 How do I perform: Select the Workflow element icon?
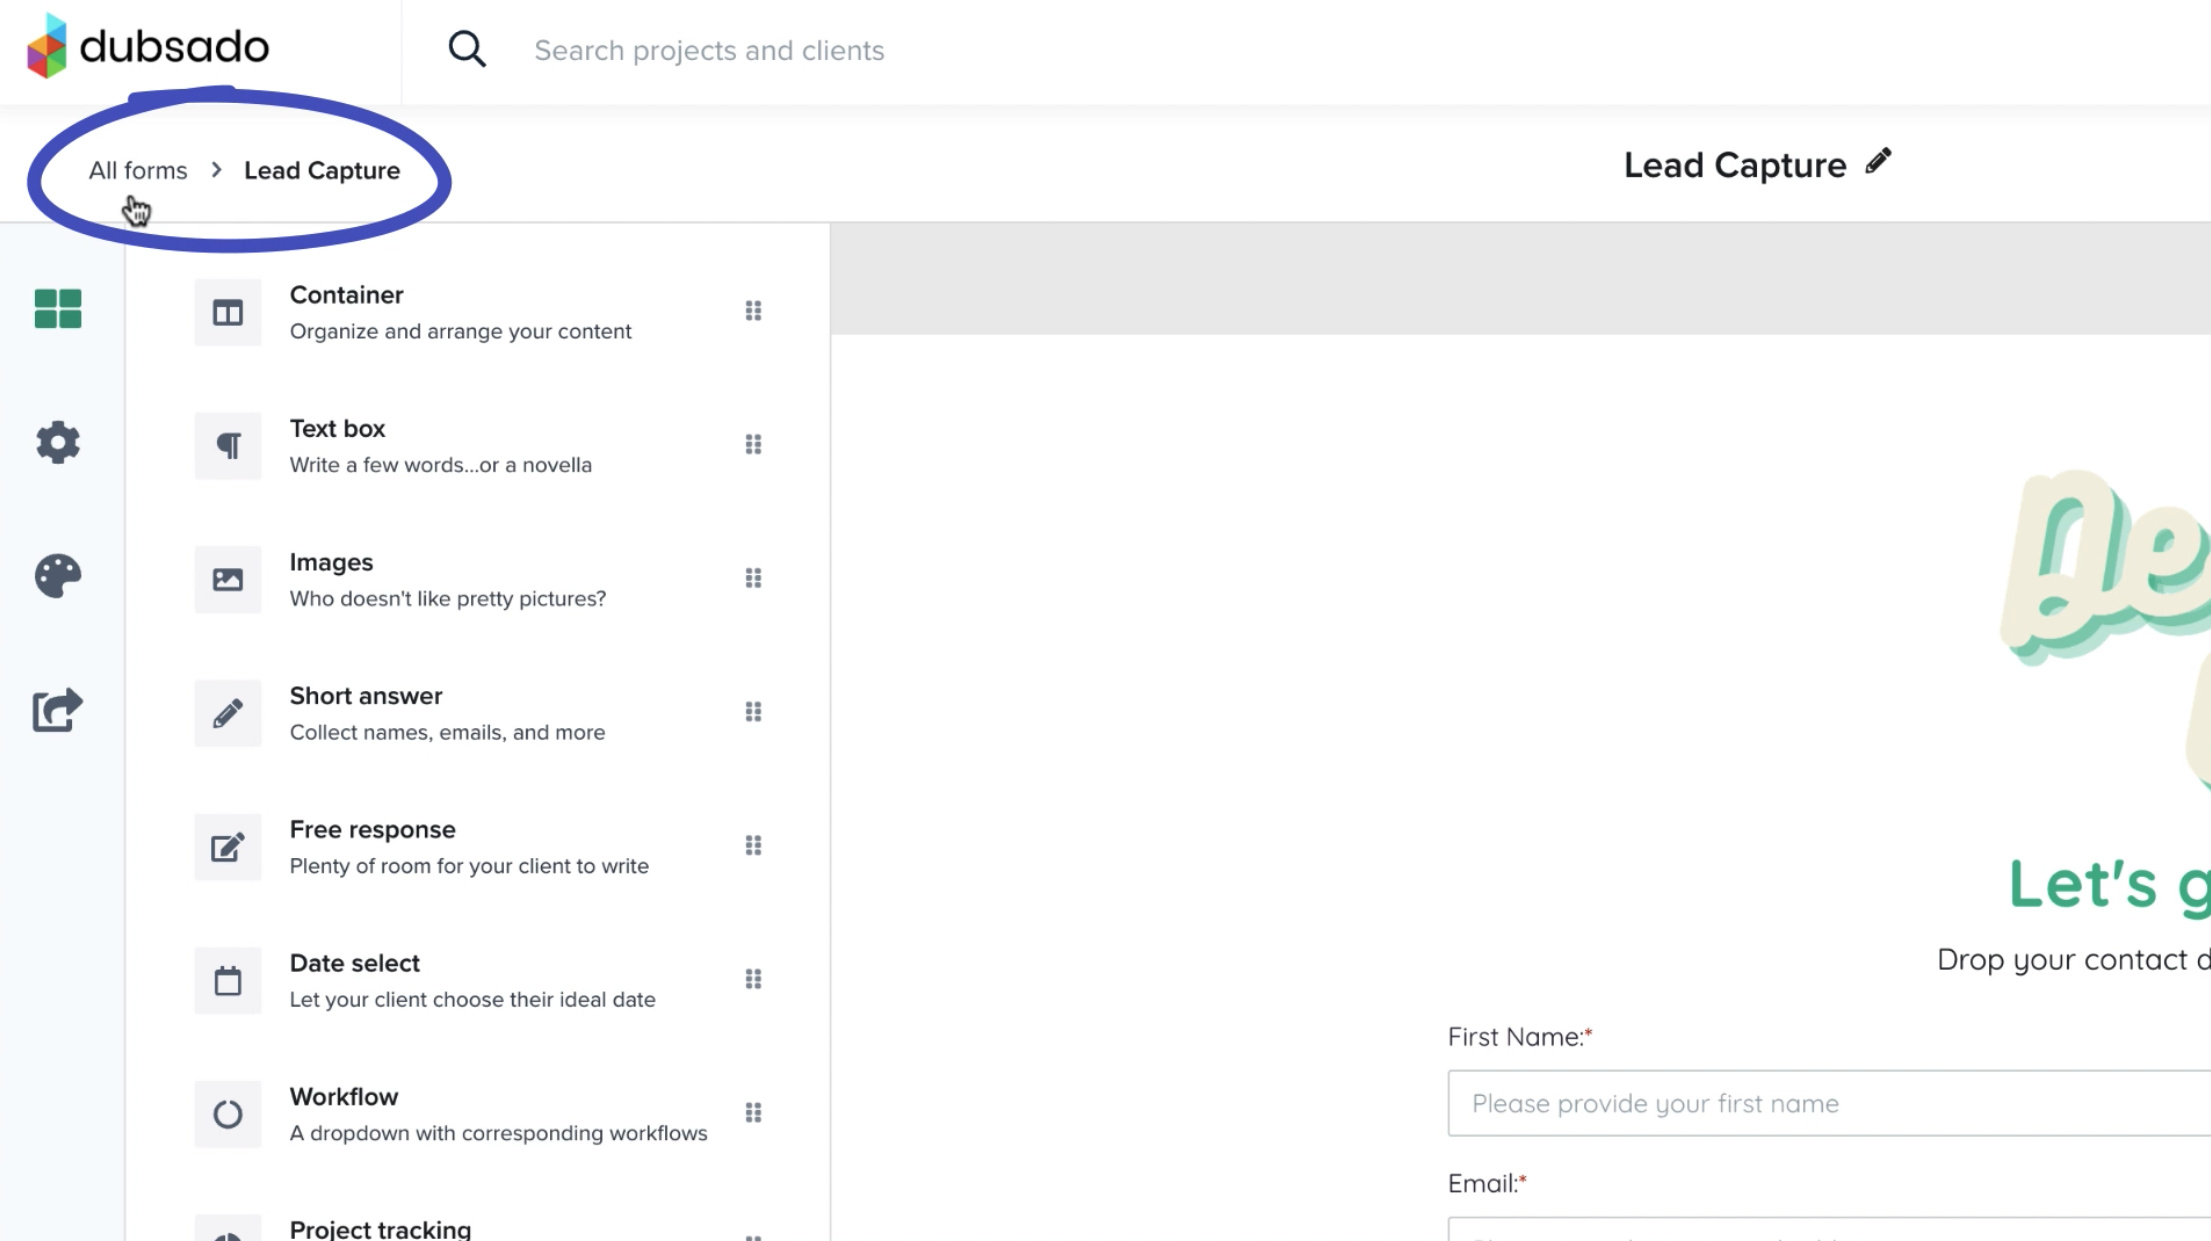click(228, 1114)
